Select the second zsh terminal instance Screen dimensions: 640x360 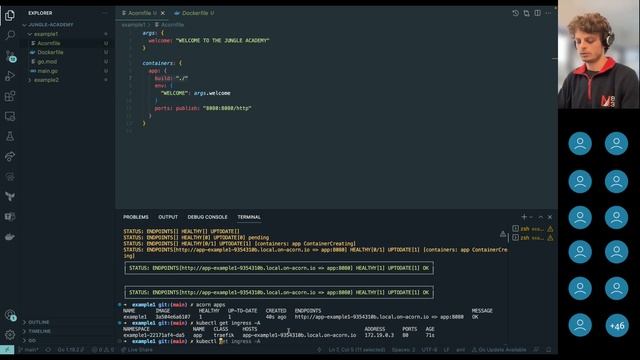[533, 238]
